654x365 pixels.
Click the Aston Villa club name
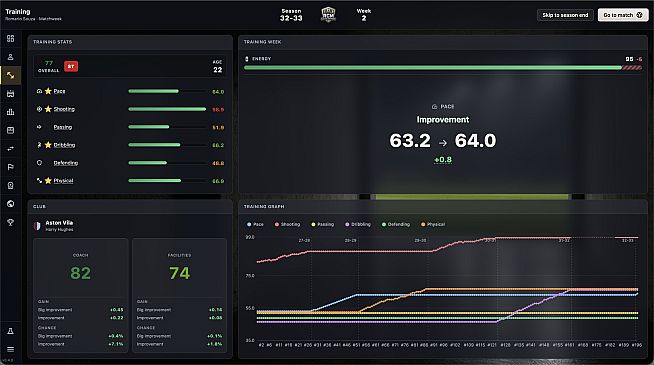[59, 223]
